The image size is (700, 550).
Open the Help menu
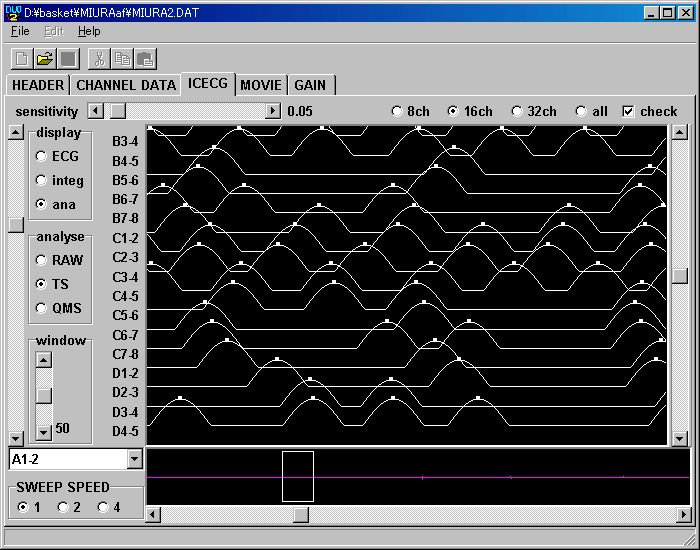[89, 31]
